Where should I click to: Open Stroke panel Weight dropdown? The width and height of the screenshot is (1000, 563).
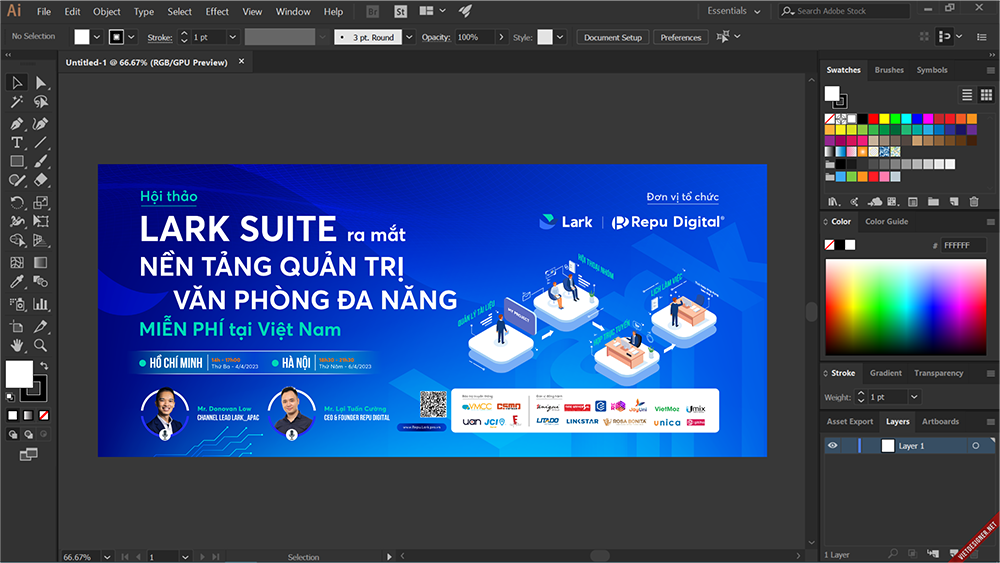click(914, 397)
